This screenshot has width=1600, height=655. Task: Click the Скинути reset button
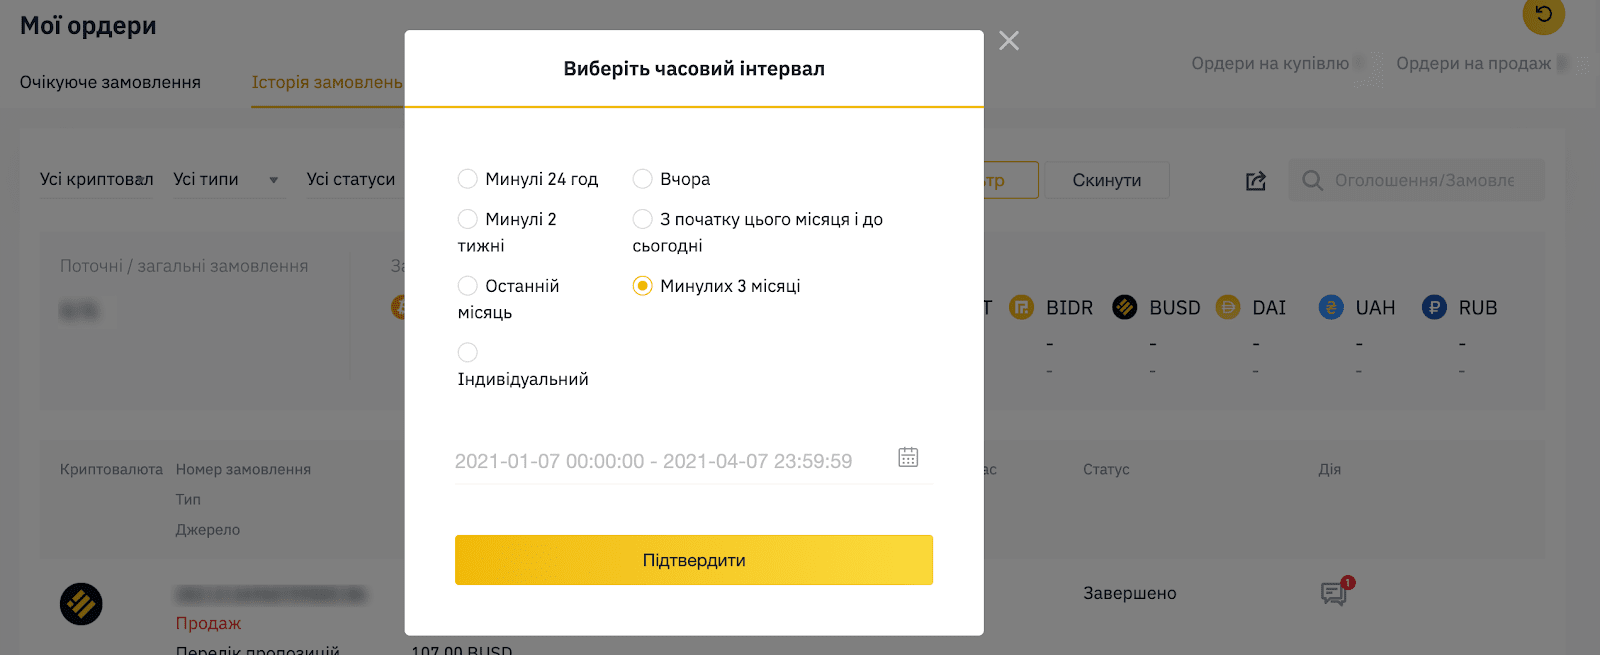point(1107,180)
